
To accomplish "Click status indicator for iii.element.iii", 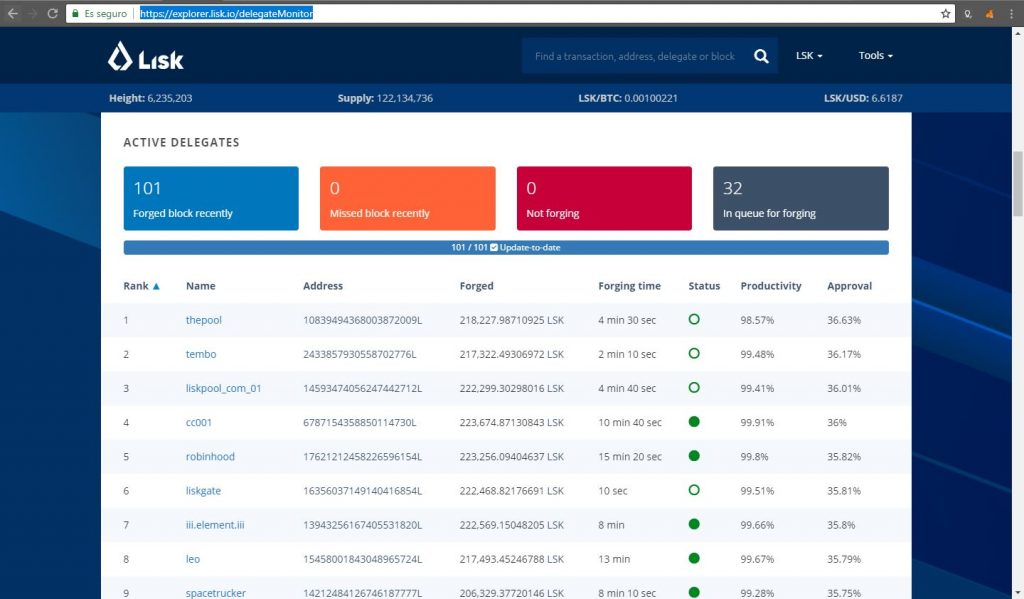I will [694, 524].
